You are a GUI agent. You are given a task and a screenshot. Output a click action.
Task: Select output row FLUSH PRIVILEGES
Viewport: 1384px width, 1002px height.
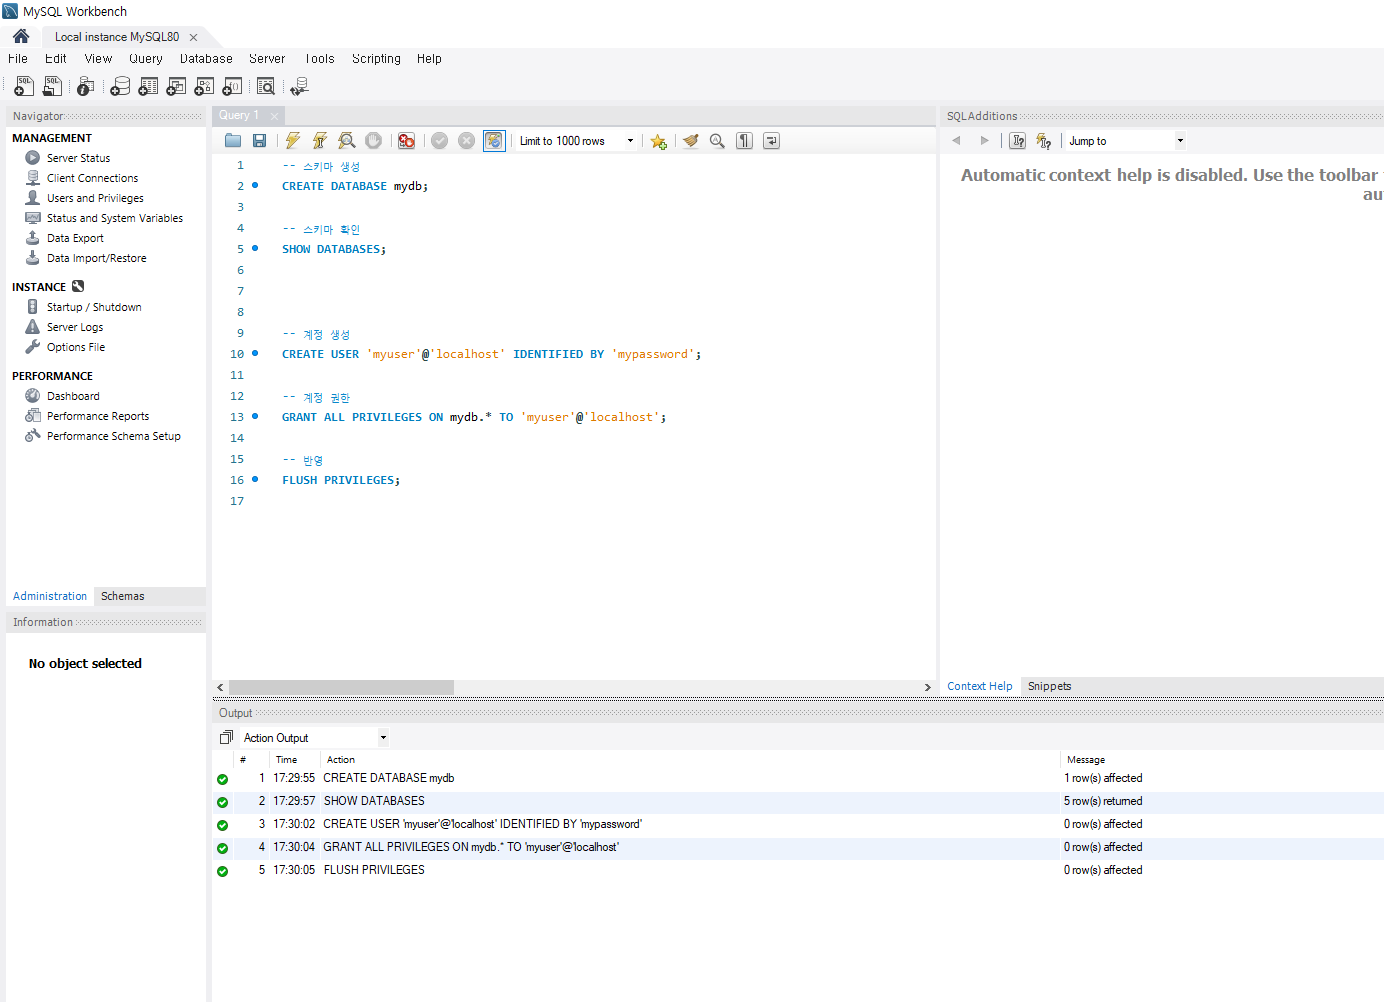(798, 870)
